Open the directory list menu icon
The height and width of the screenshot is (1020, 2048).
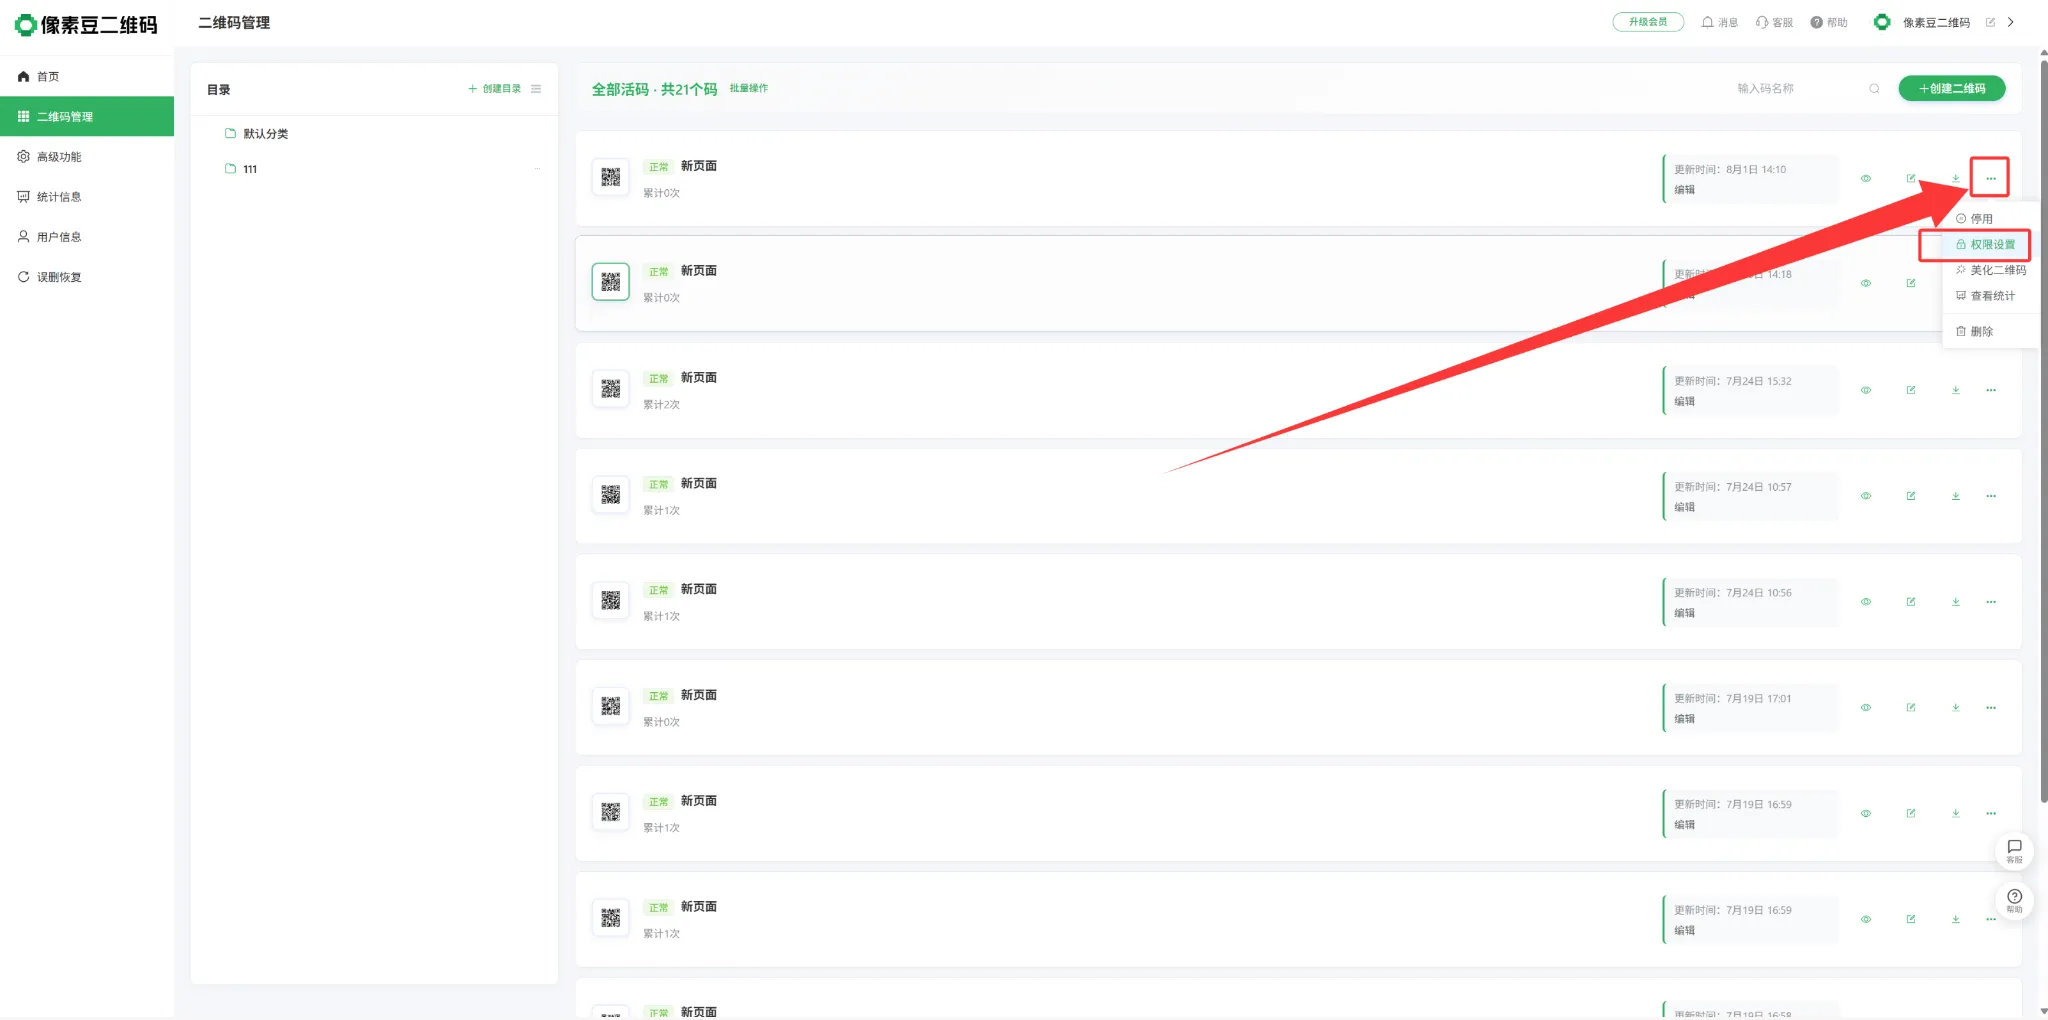(536, 89)
